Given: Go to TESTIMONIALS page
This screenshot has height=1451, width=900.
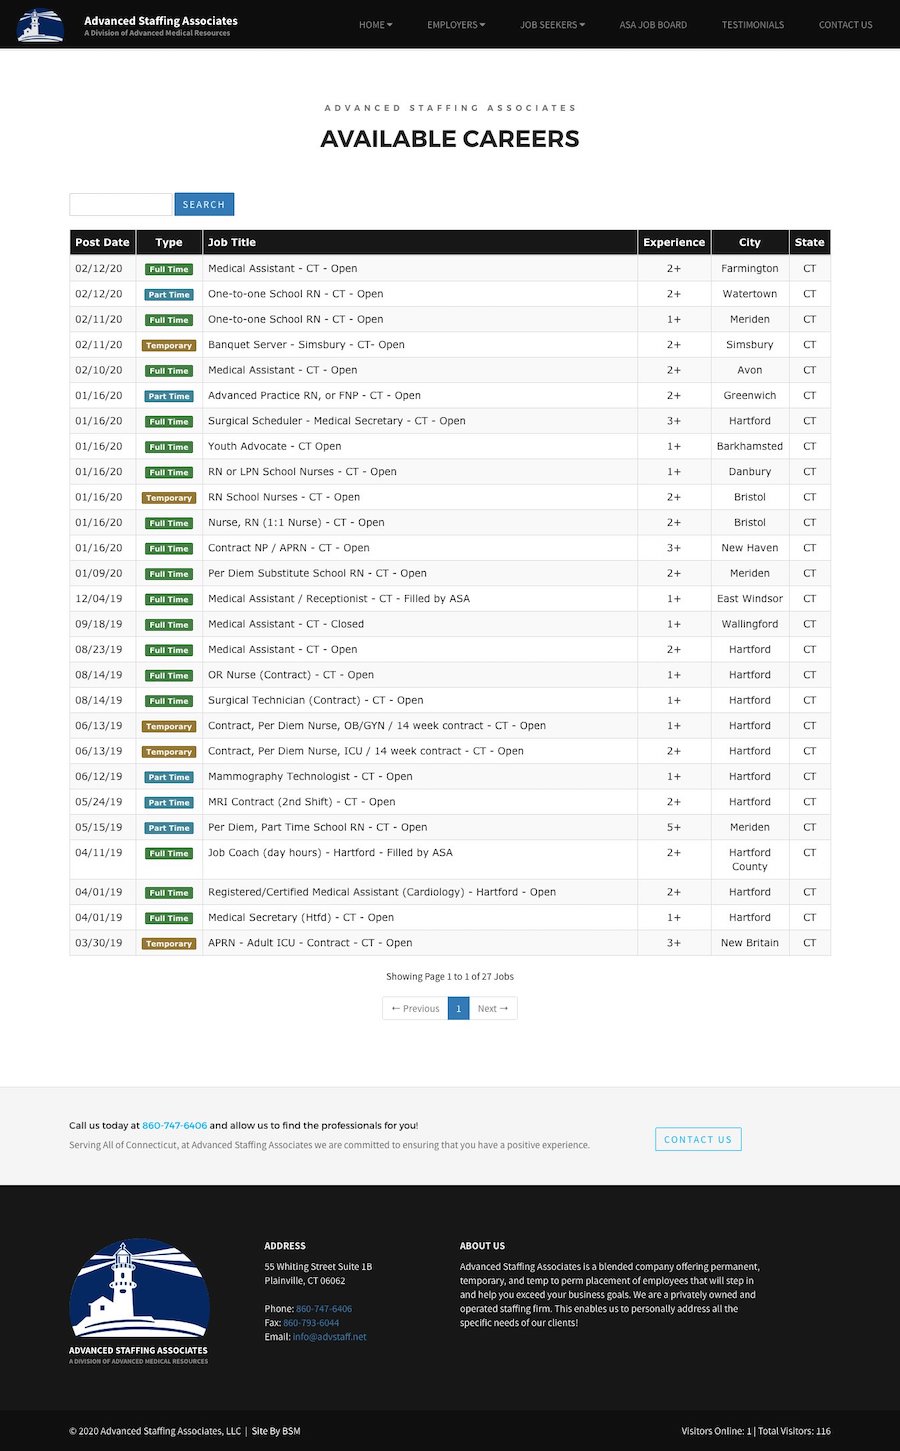Looking at the screenshot, I should [x=753, y=25].
